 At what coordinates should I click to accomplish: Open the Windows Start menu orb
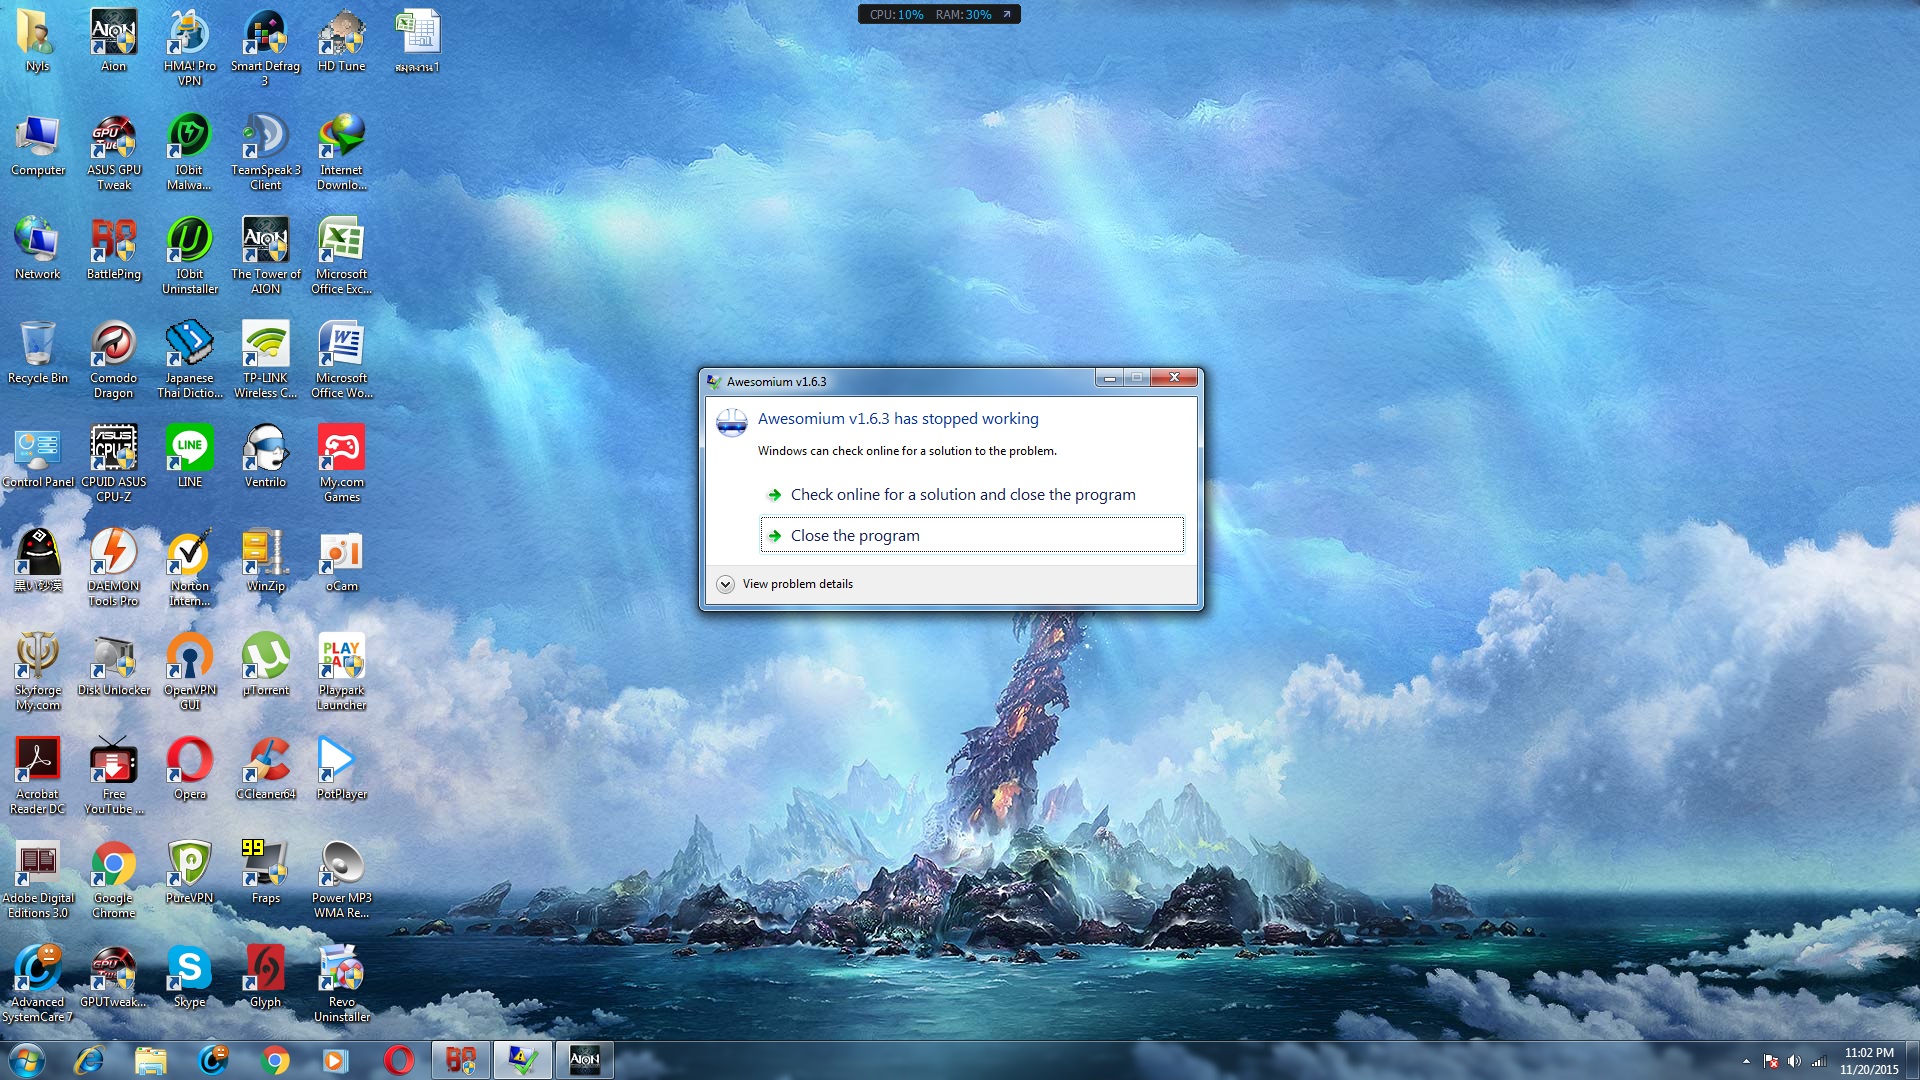point(27,1060)
